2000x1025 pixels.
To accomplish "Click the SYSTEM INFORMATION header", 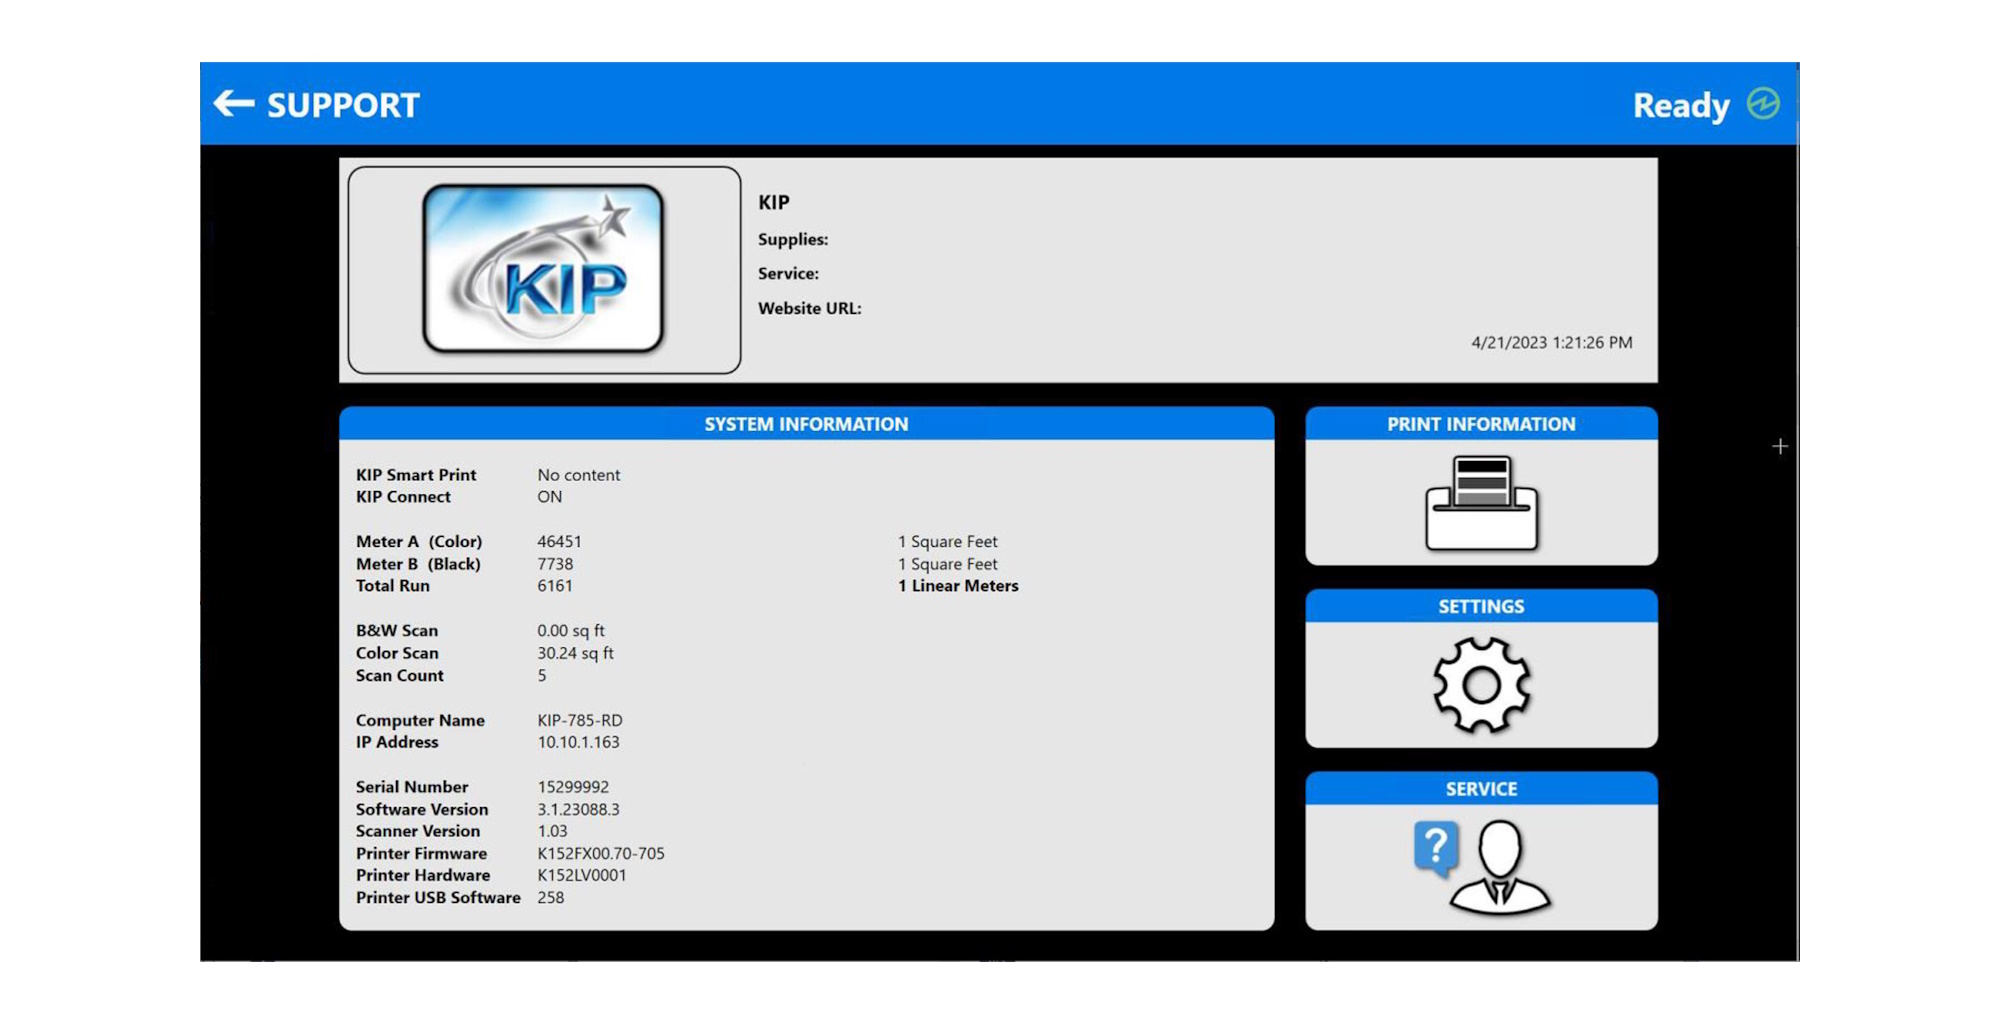I will 806,424.
